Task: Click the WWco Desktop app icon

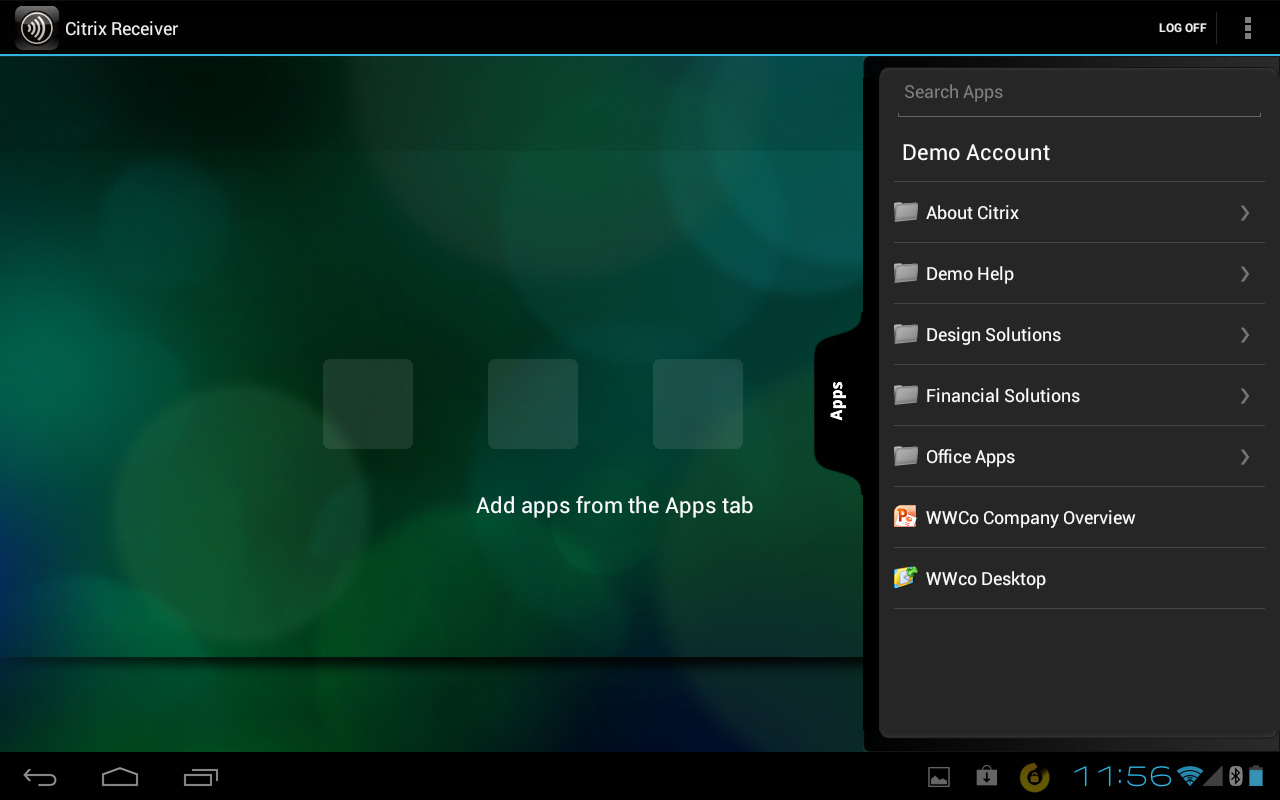Action: click(x=906, y=578)
